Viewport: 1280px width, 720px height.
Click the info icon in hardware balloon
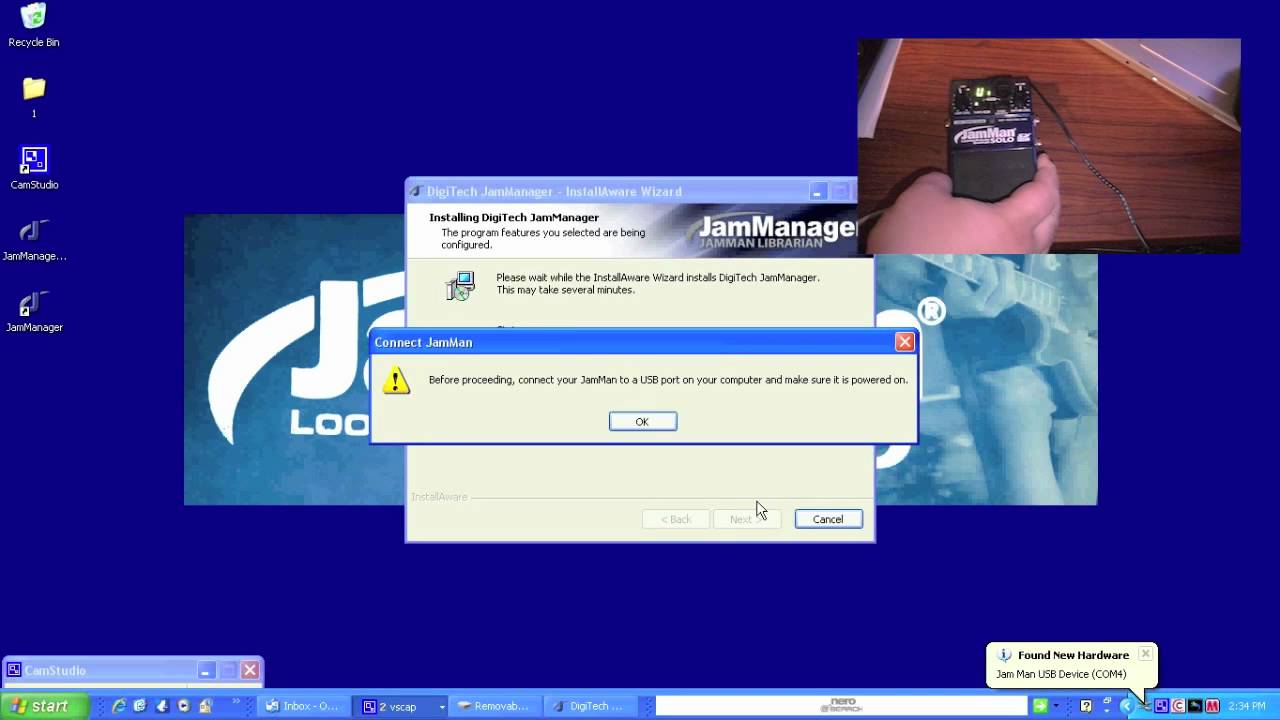pos(1004,655)
